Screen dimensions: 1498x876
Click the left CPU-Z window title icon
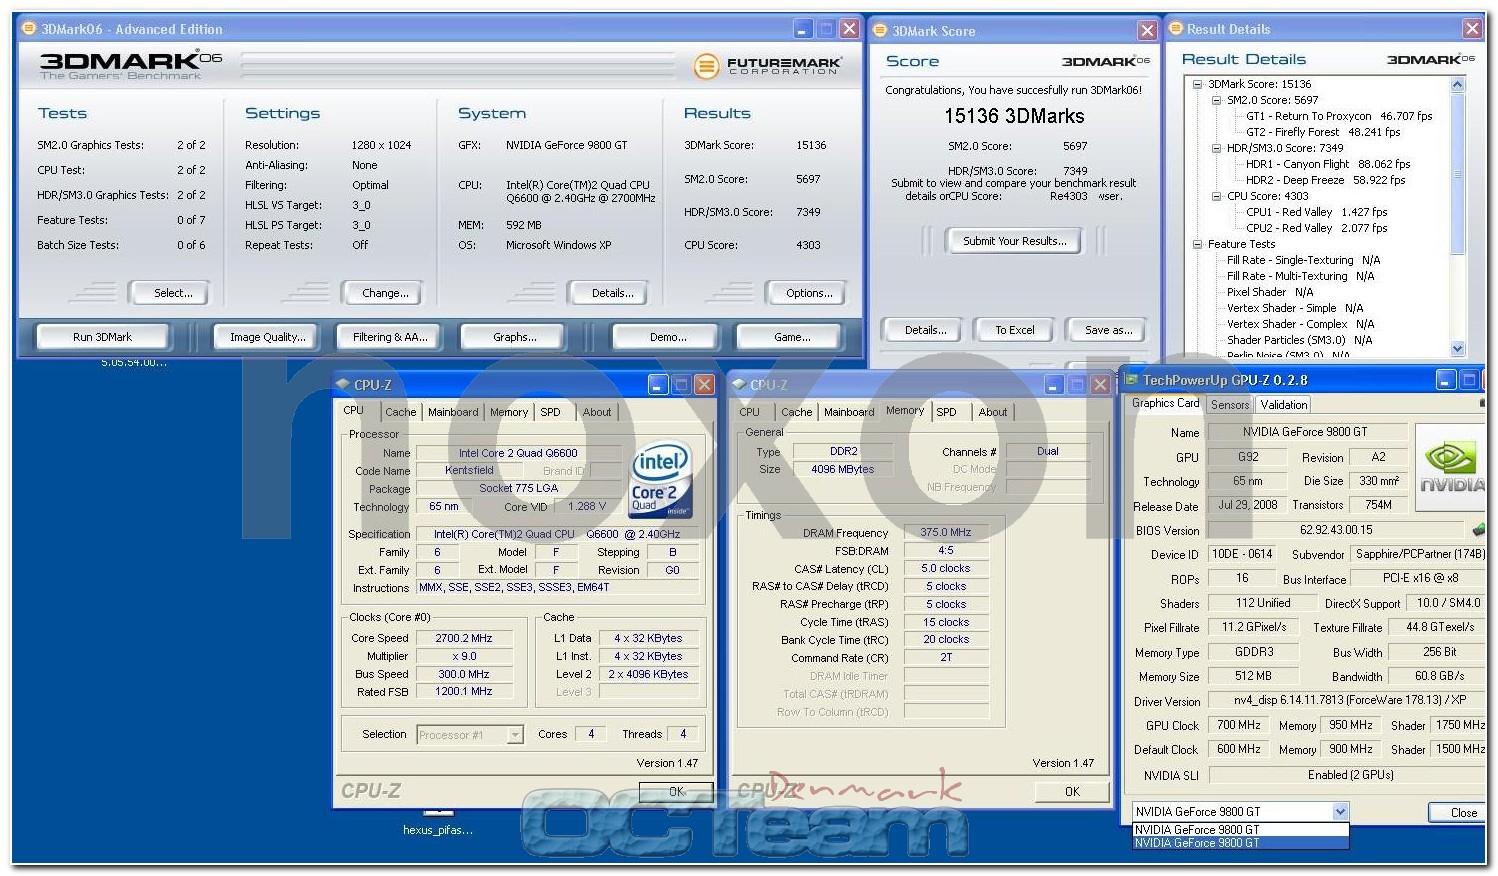tap(343, 384)
